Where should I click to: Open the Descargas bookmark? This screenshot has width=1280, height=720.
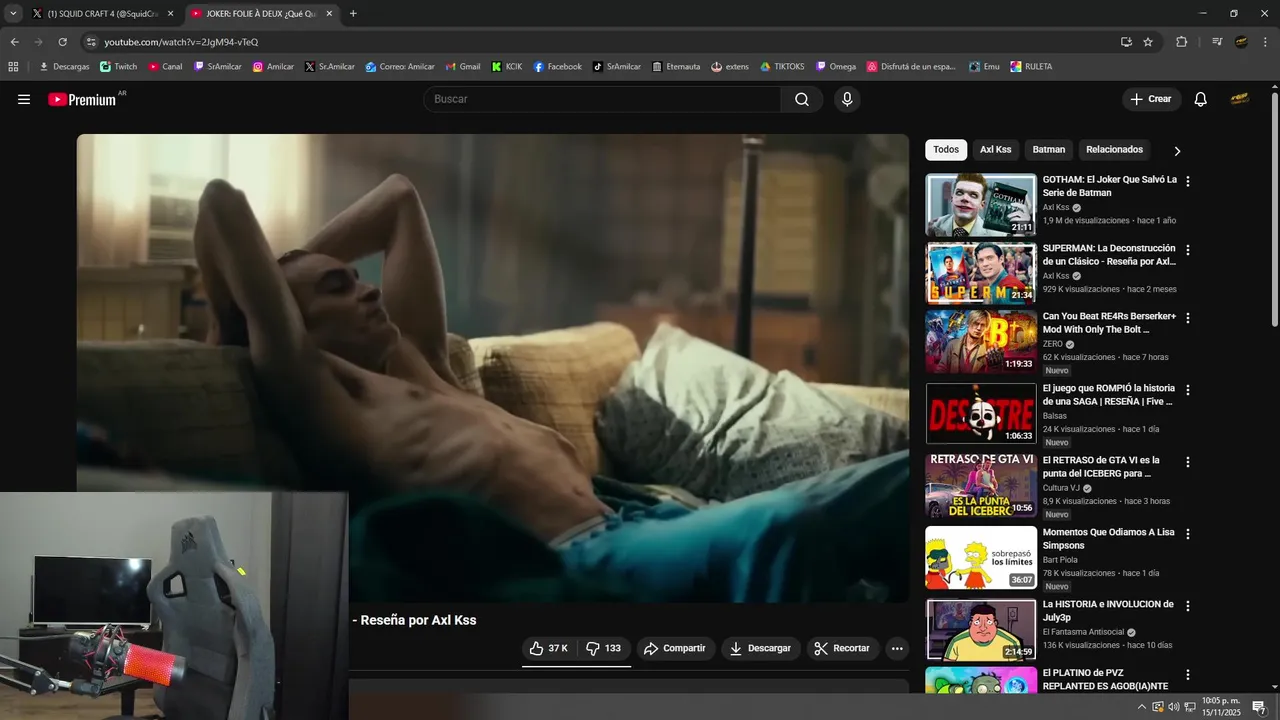tap(64, 67)
